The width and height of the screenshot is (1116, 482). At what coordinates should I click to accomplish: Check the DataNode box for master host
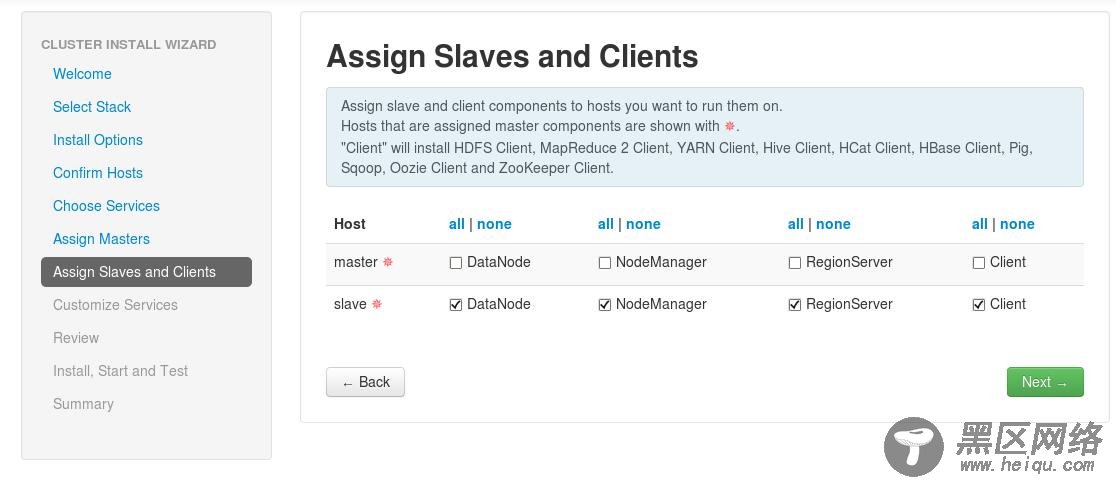tap(456, 263)
